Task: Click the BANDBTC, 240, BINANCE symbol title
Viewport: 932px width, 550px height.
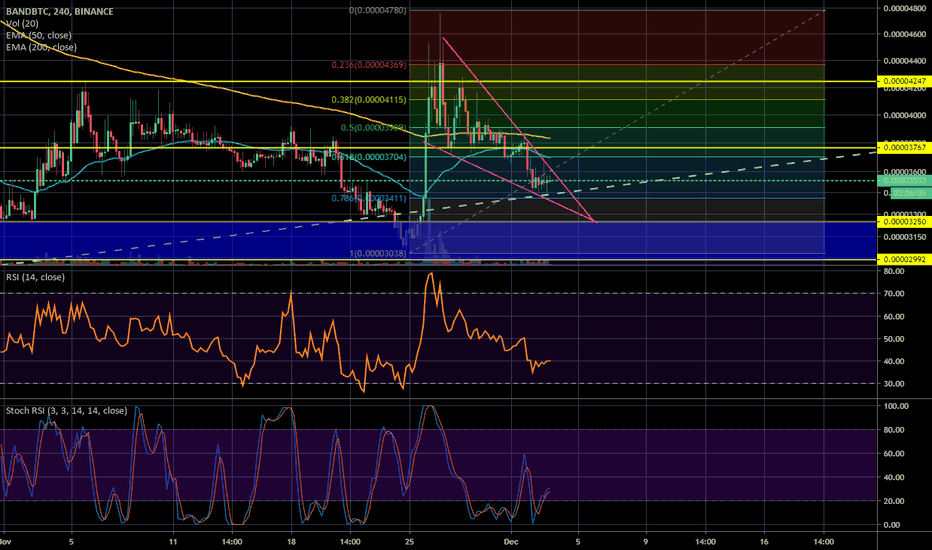Action: click(x=59, y=11)
